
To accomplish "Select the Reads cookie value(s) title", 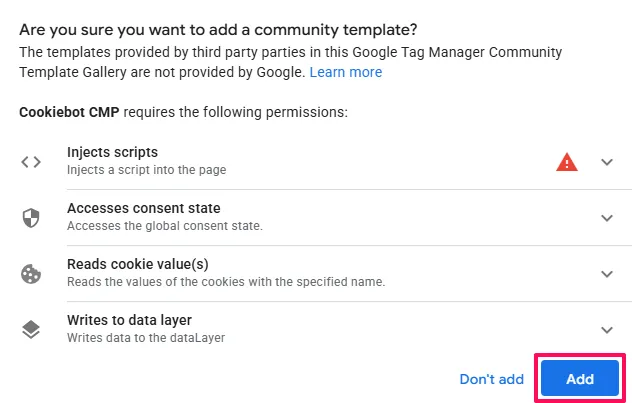I will tap(138, 264).
